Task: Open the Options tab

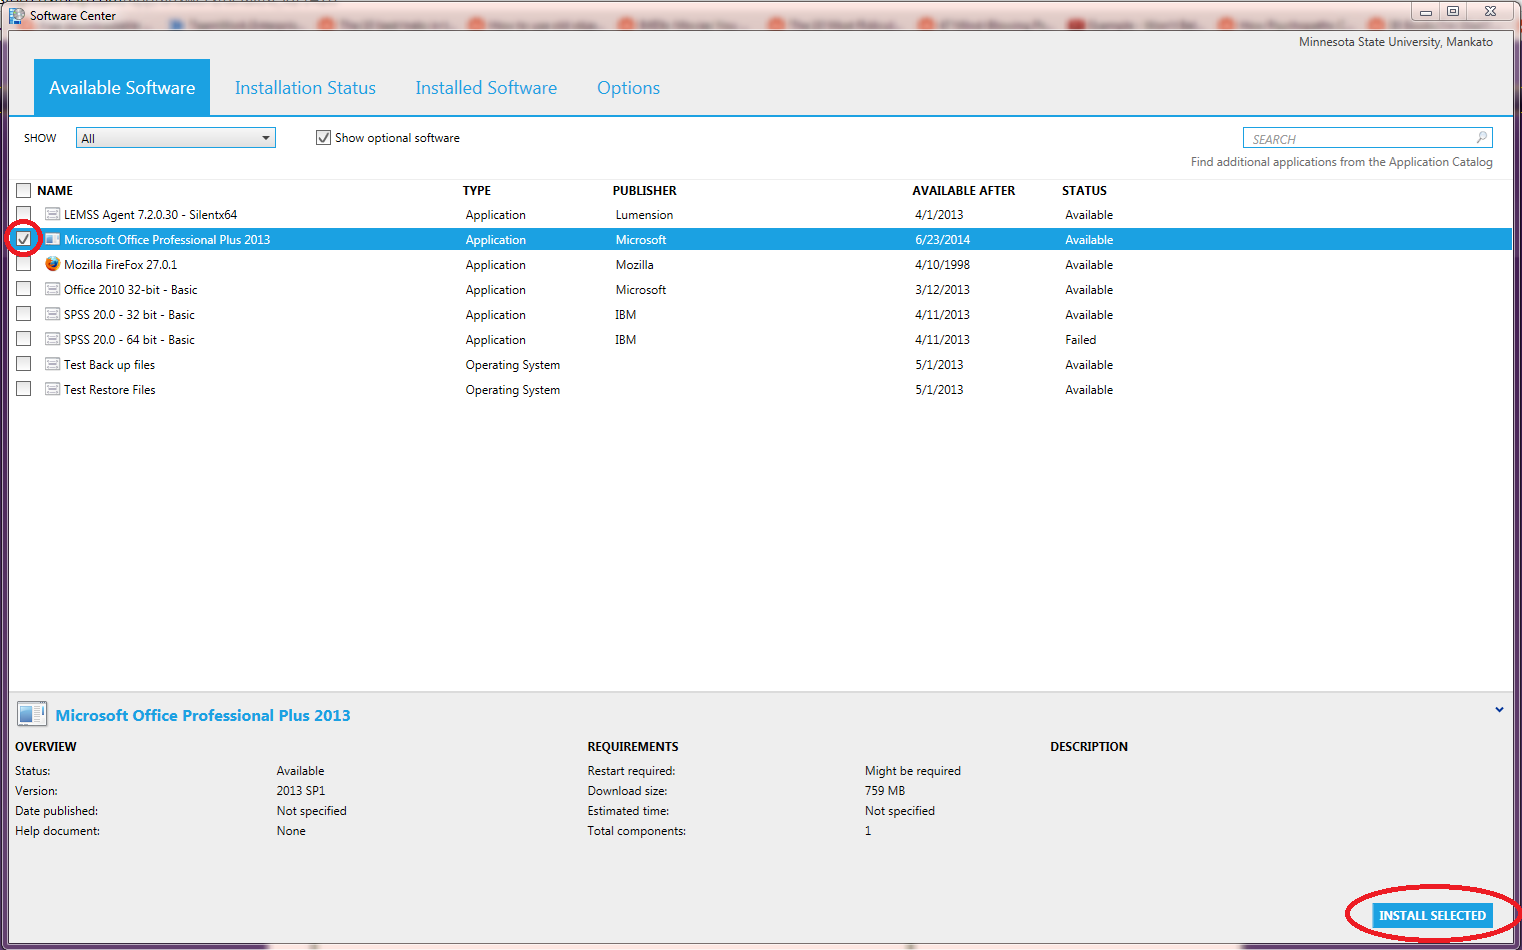Action: (x=628, y=88)
